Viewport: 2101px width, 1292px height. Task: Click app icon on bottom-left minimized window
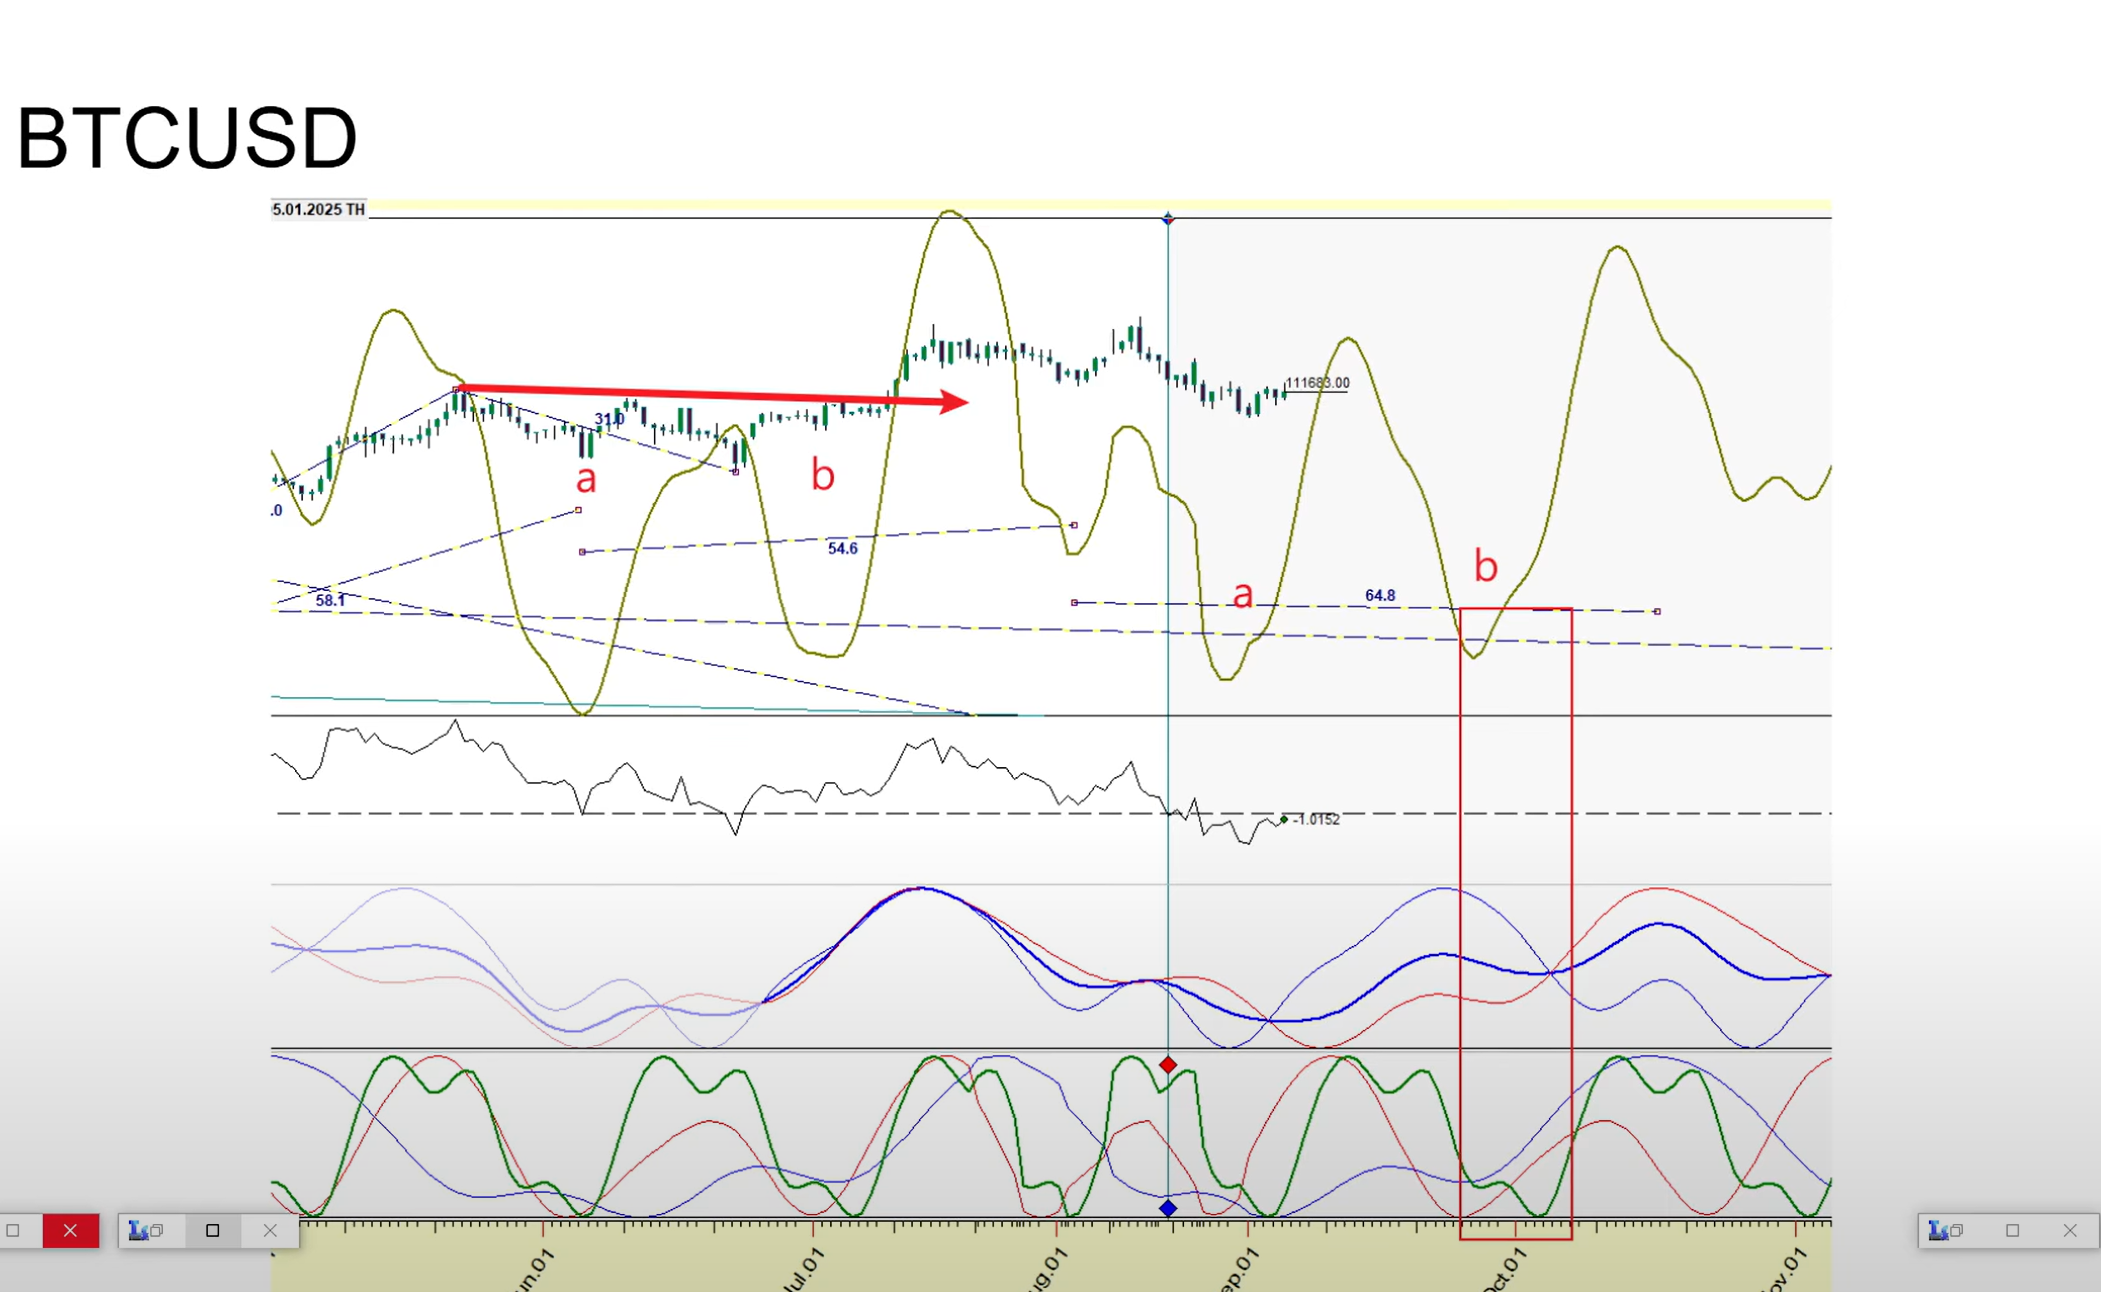pyautogui.click(x=137, y=1230)
